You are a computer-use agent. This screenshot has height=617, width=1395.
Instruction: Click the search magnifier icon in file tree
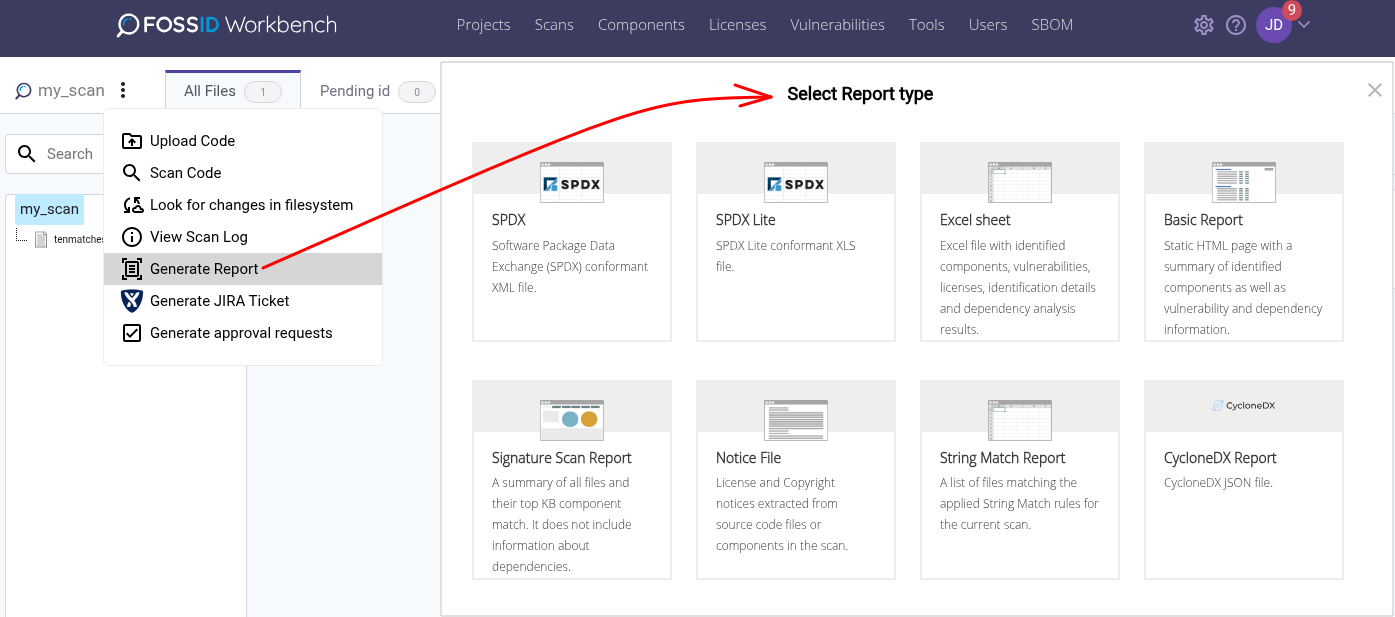click(27, 154)
